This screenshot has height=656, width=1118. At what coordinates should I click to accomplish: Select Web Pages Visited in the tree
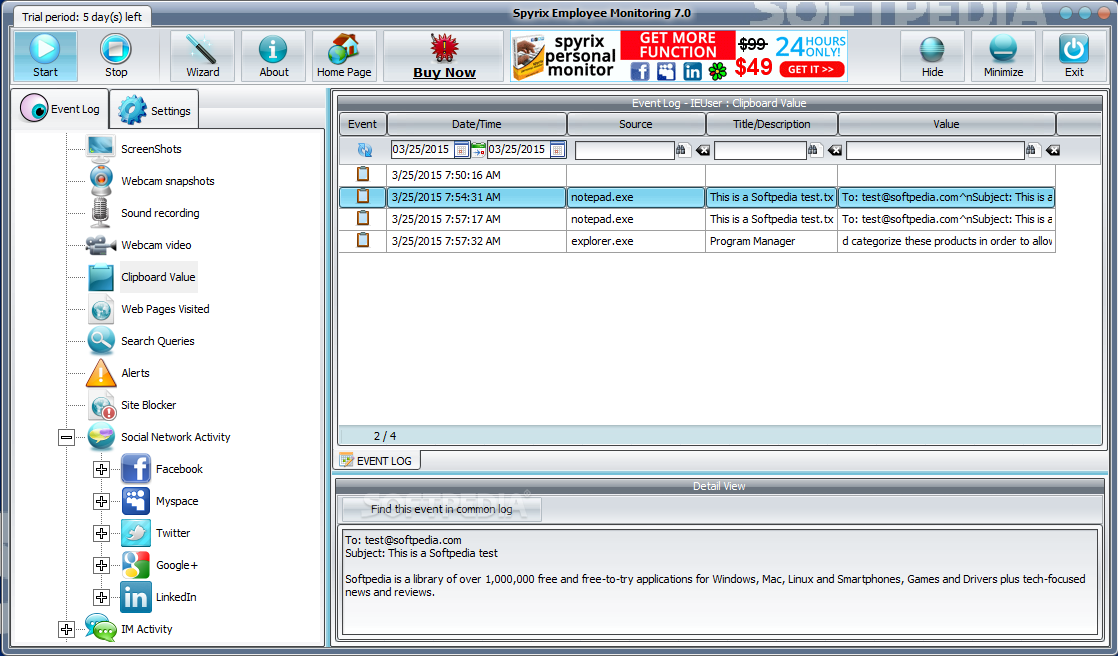[165, 309]
